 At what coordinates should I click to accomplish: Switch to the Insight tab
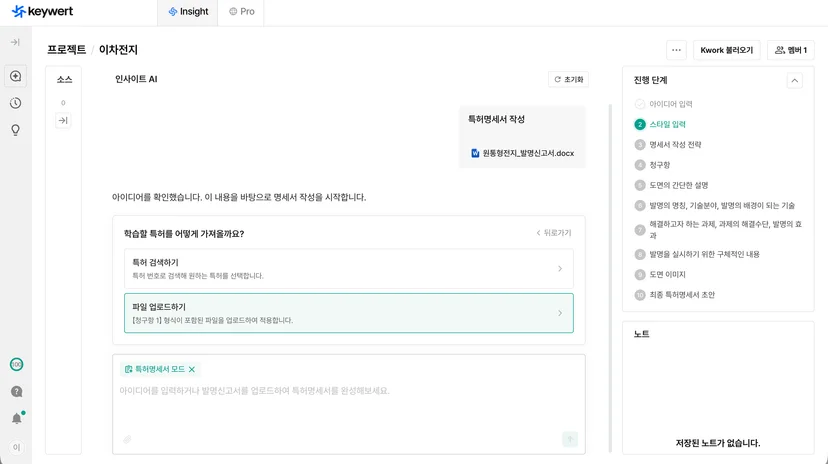coord(188,12)
